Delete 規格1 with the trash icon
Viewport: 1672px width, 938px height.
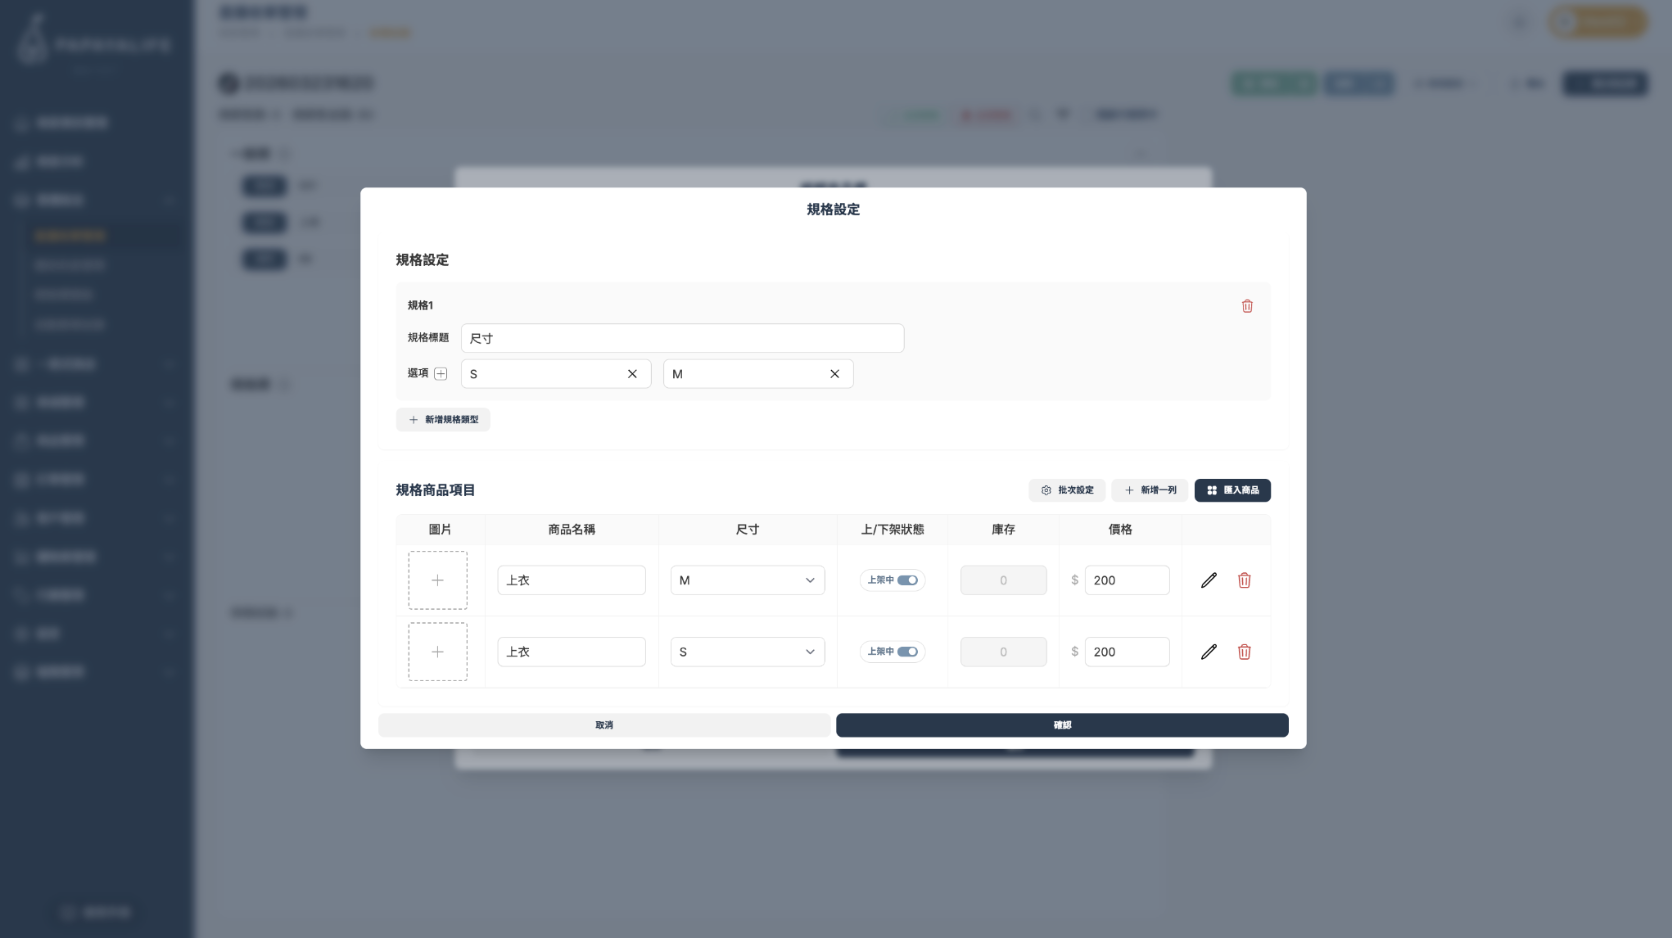pos(1247,306)
